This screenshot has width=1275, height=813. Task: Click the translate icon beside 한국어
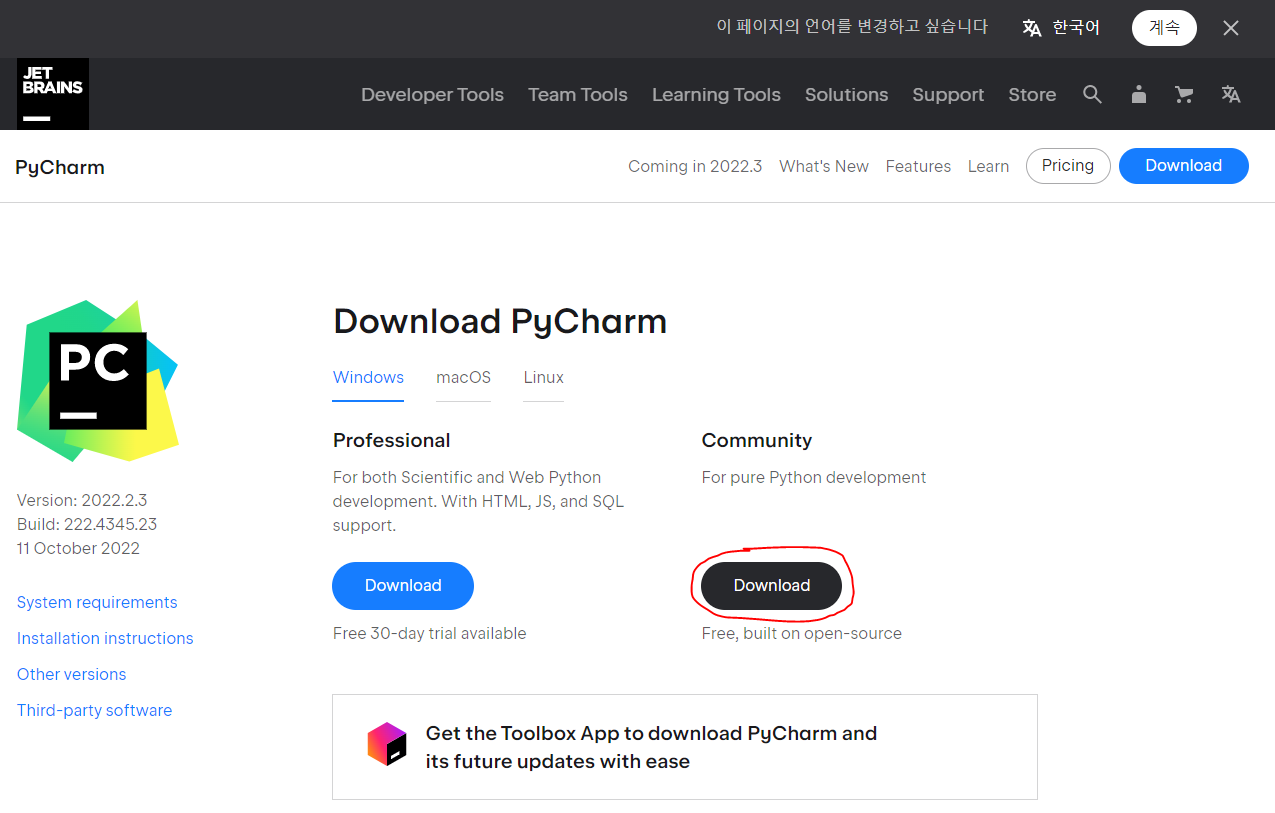click(x=1032, y=28)
